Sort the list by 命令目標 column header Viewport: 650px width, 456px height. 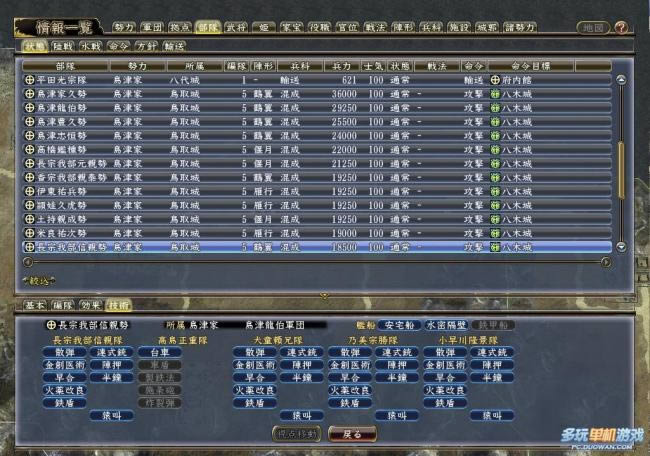531,66
